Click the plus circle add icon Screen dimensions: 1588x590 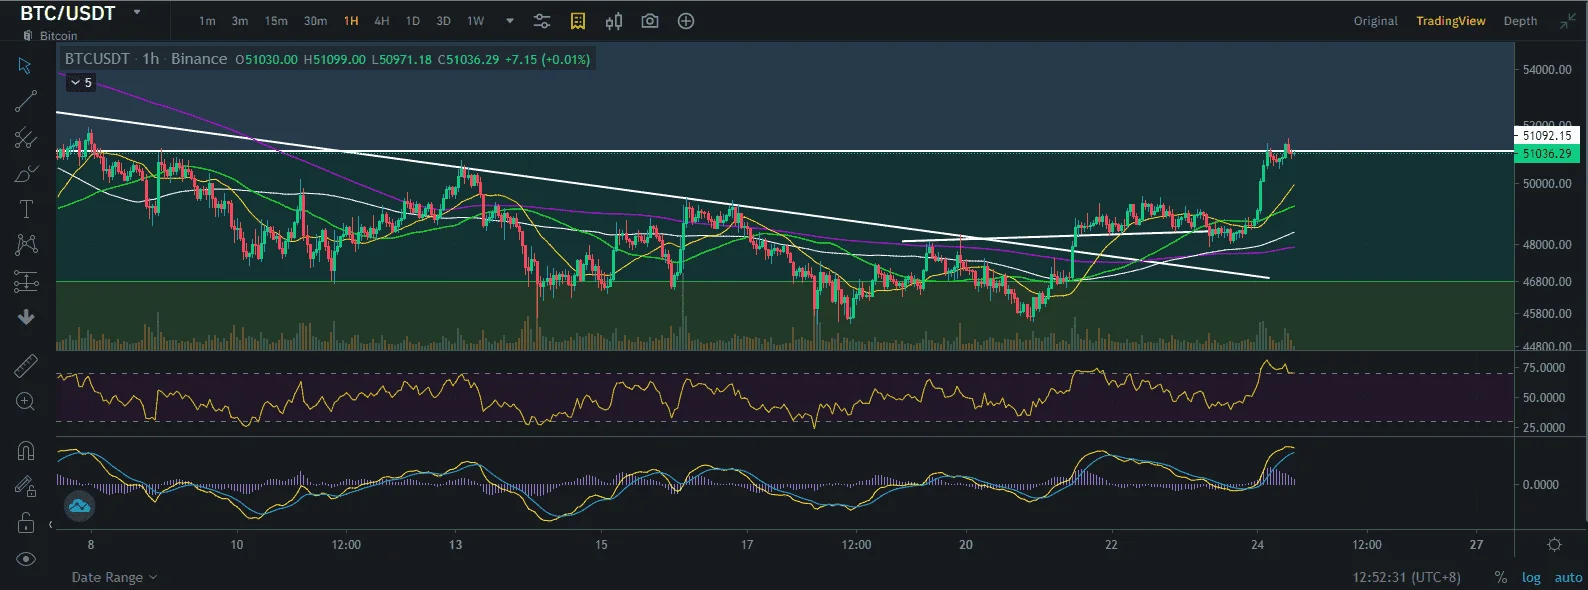[686, 21]
